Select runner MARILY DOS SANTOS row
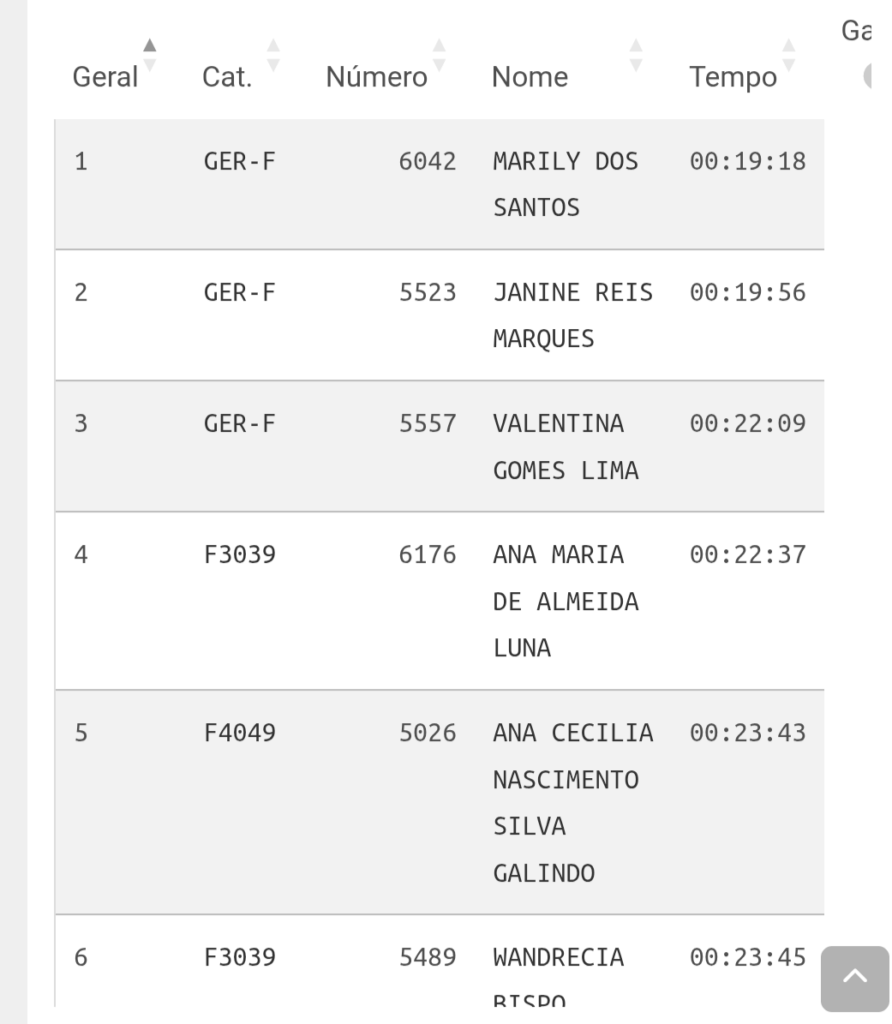 point(439,184)
